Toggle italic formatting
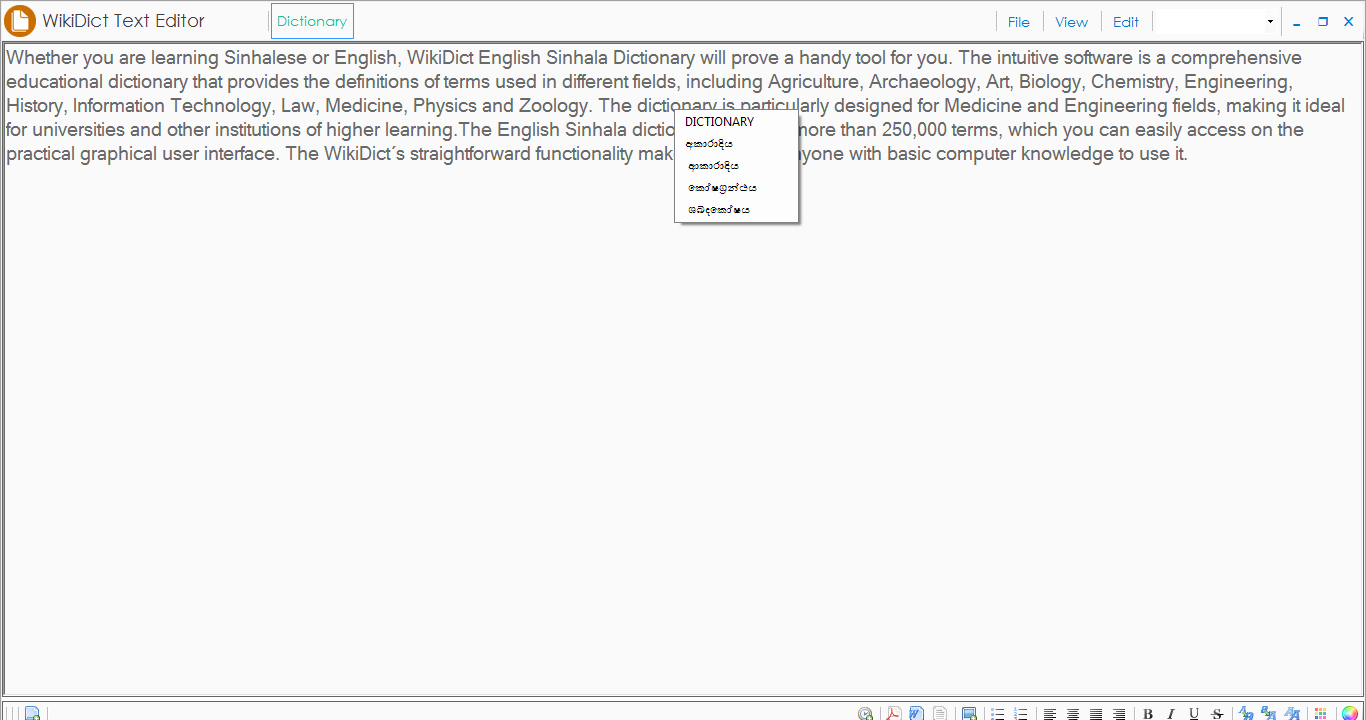 pos(1171,714)
